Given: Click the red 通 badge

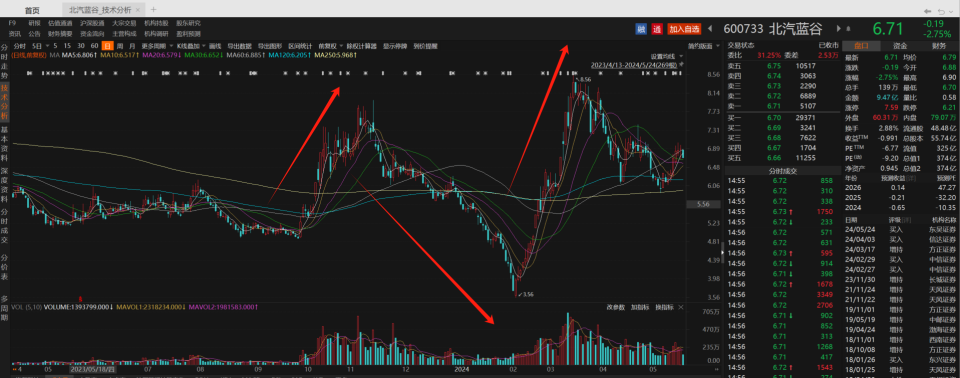Looking at the screenshot, I should [x=657, y=29].
